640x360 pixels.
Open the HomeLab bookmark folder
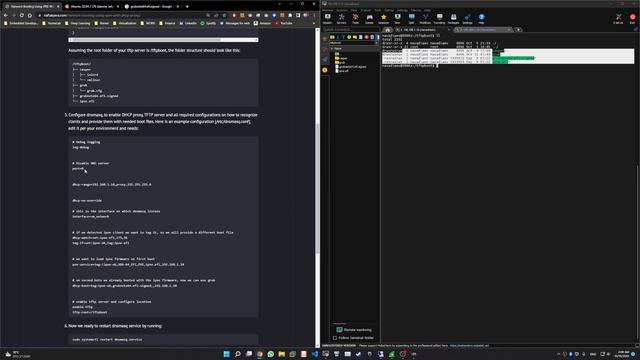click(x=52, y=23)
